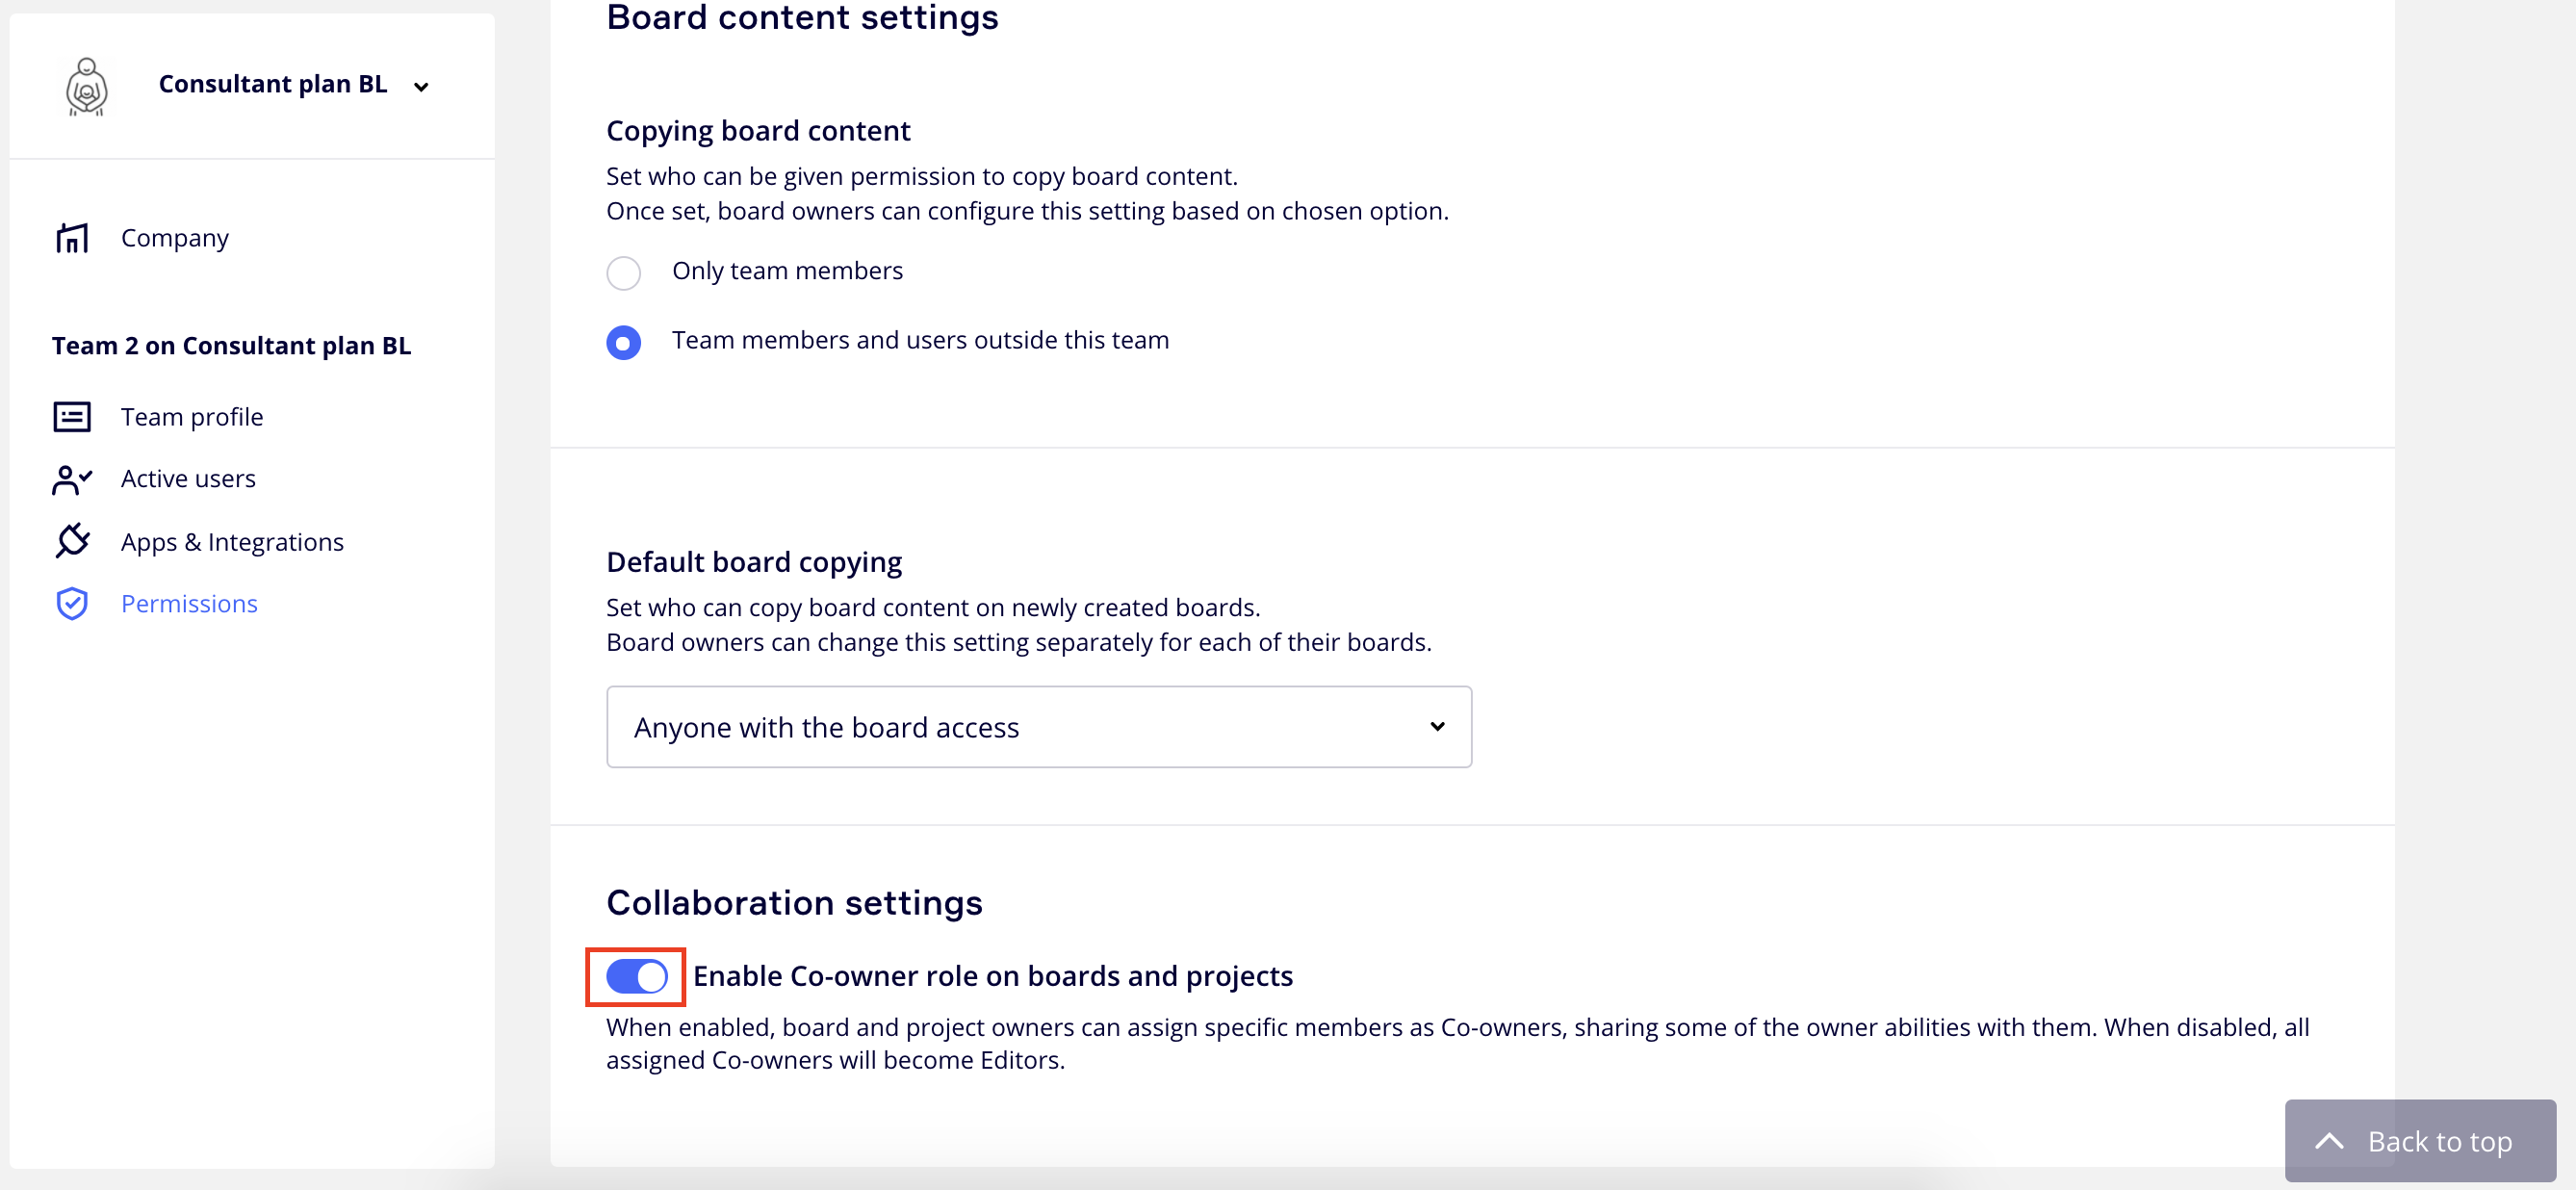Open the Default board copying dropdown
2576x1190 pixels.
(x=1037, y=727)
